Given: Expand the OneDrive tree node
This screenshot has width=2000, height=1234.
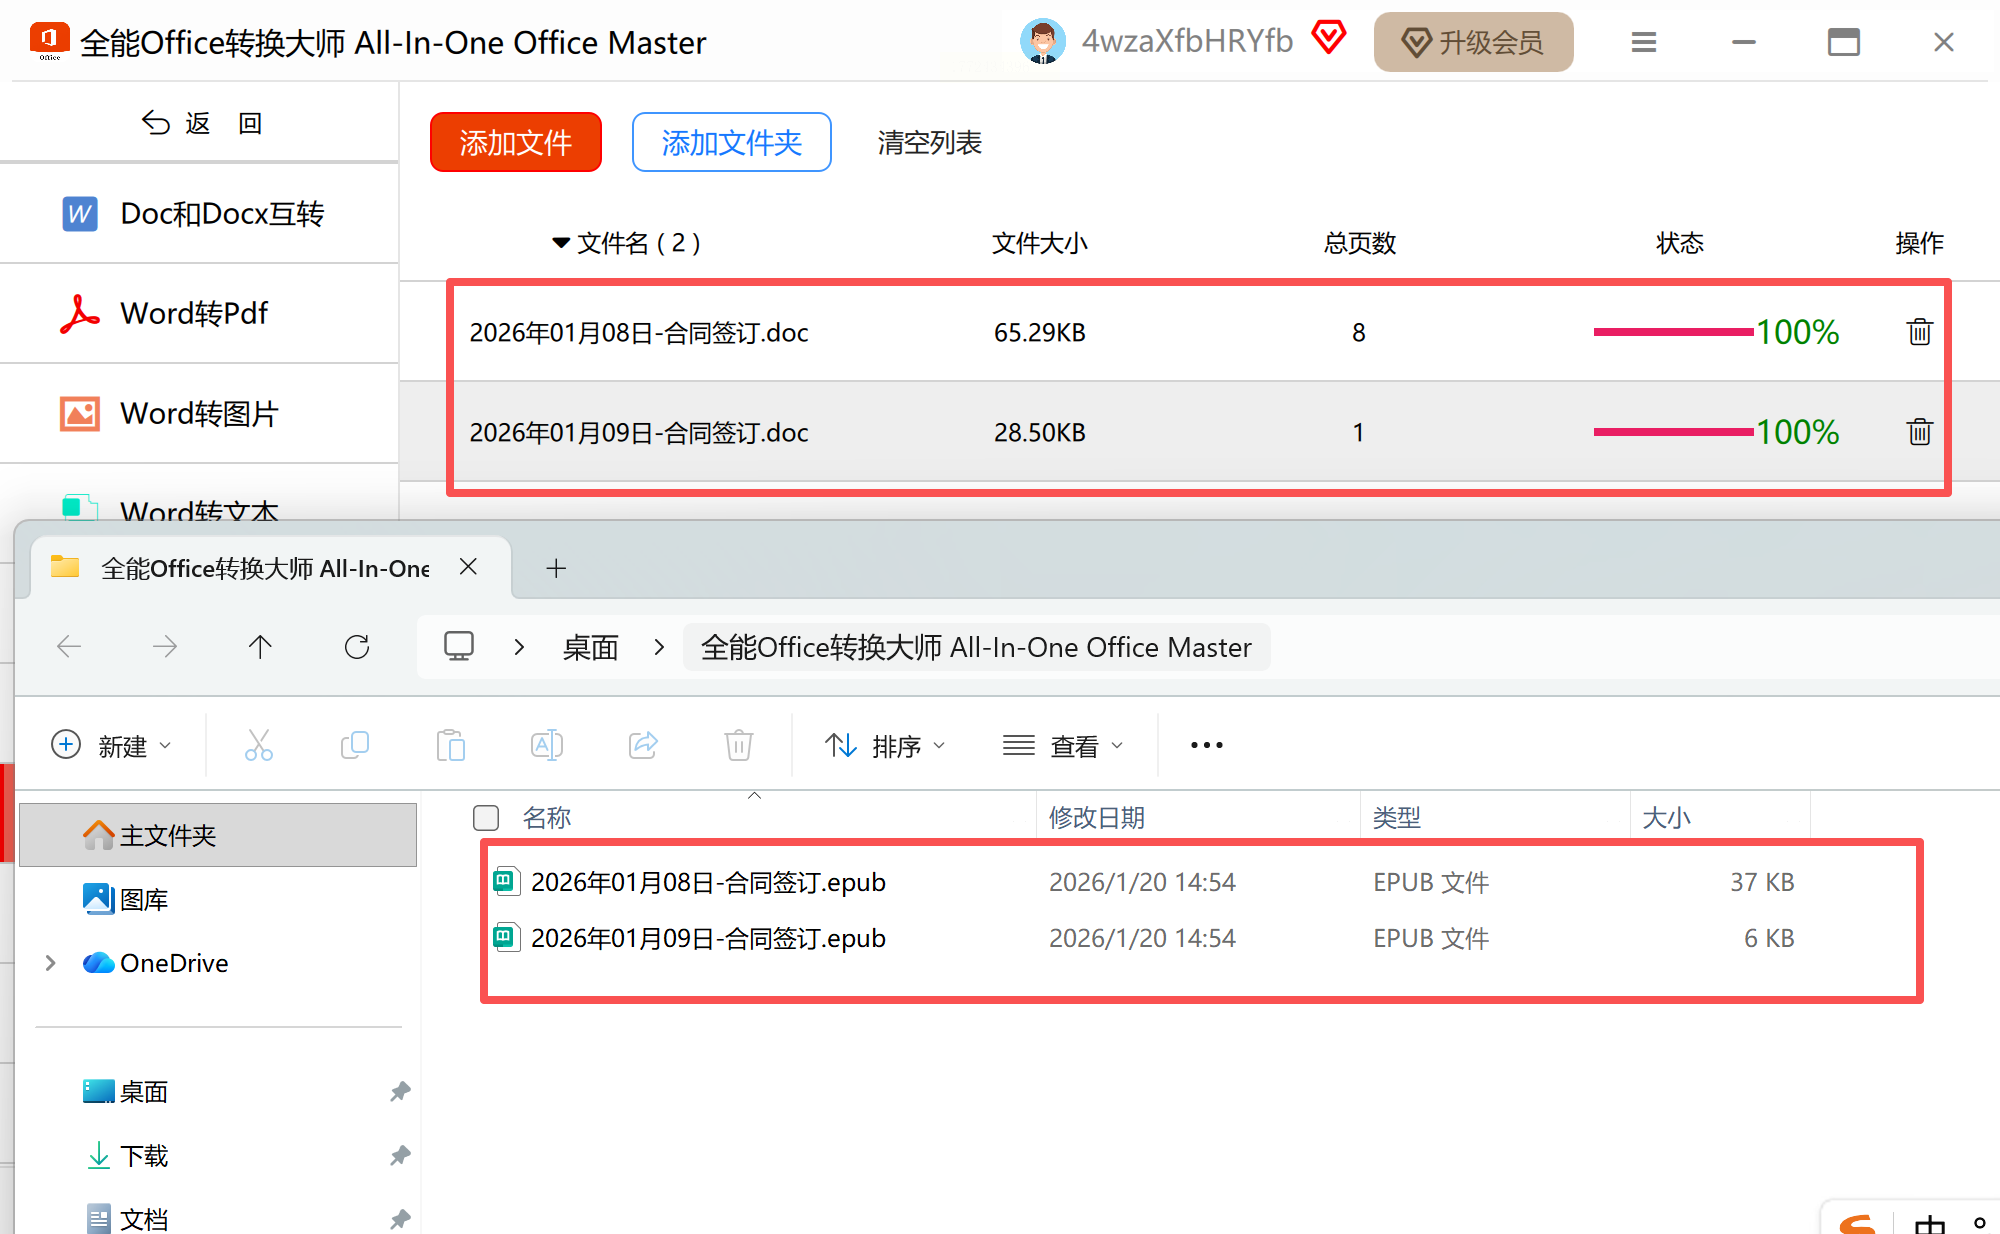Looking at the screenshot, I should (51, 963).
